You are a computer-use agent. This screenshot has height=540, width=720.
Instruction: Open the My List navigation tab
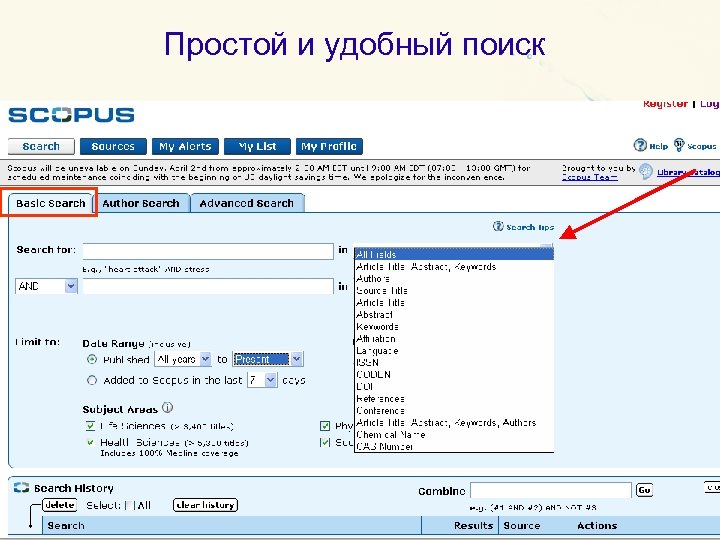257,146
